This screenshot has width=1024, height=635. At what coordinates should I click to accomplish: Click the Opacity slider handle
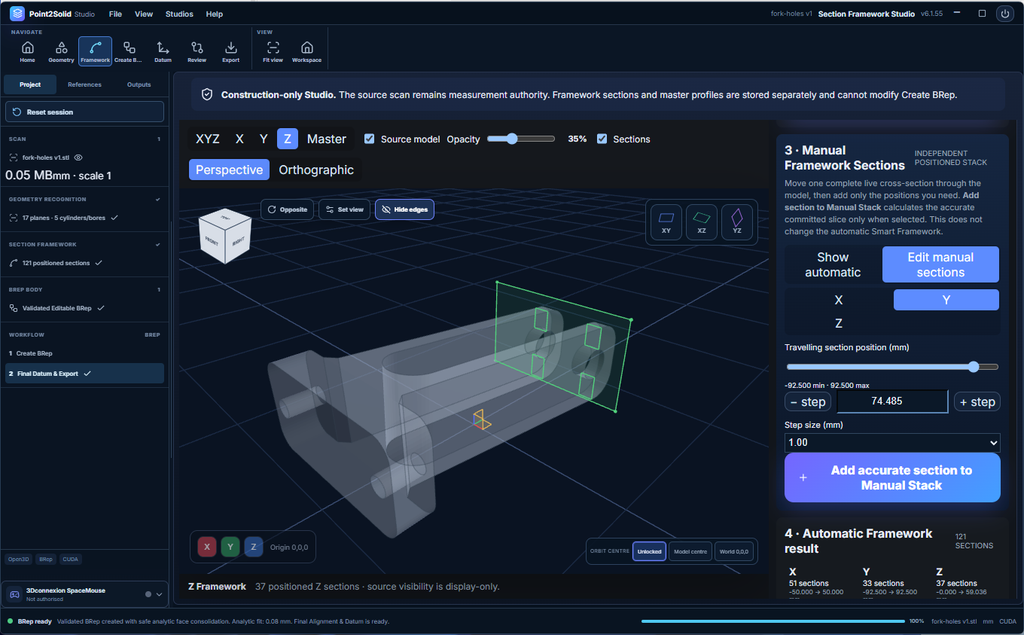(x=512, y=138)
